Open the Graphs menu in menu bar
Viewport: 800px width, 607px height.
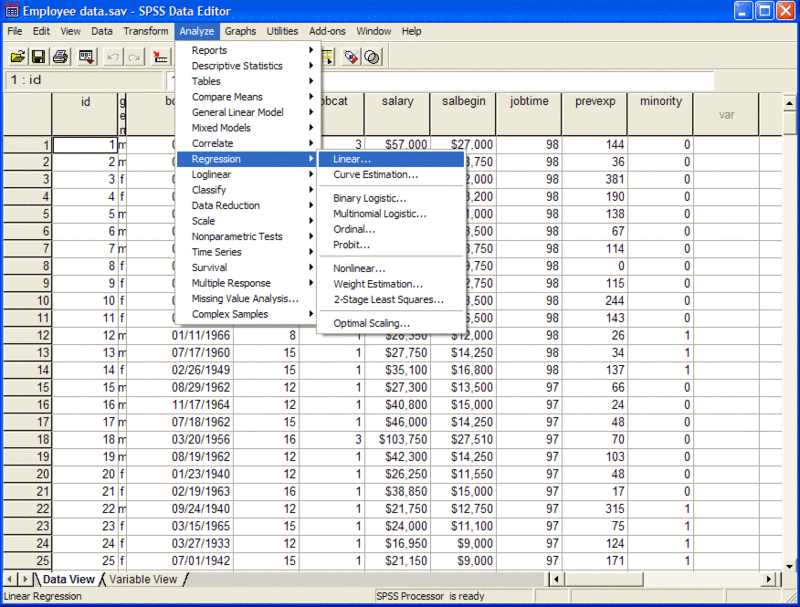pyautogui.click(x=240, y=31)
